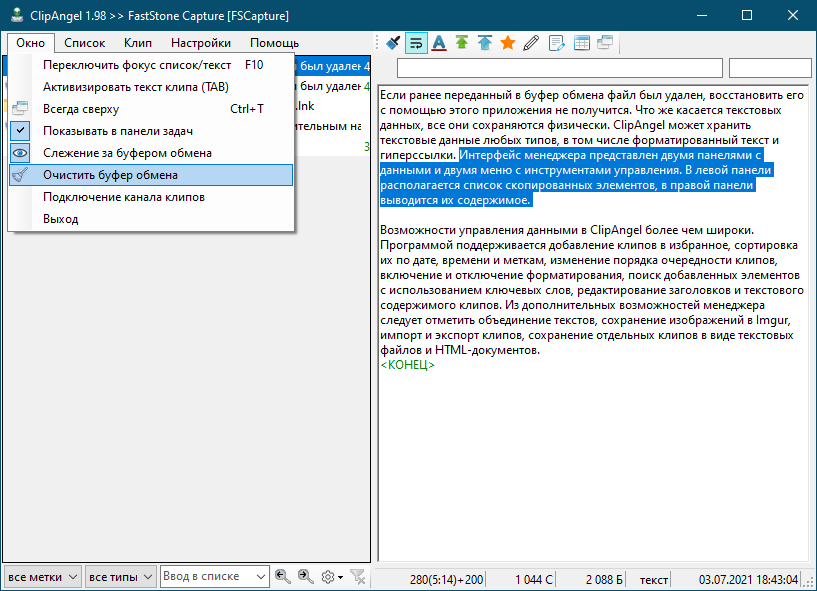Open the 'Настройки' menu

pos(201,43)
